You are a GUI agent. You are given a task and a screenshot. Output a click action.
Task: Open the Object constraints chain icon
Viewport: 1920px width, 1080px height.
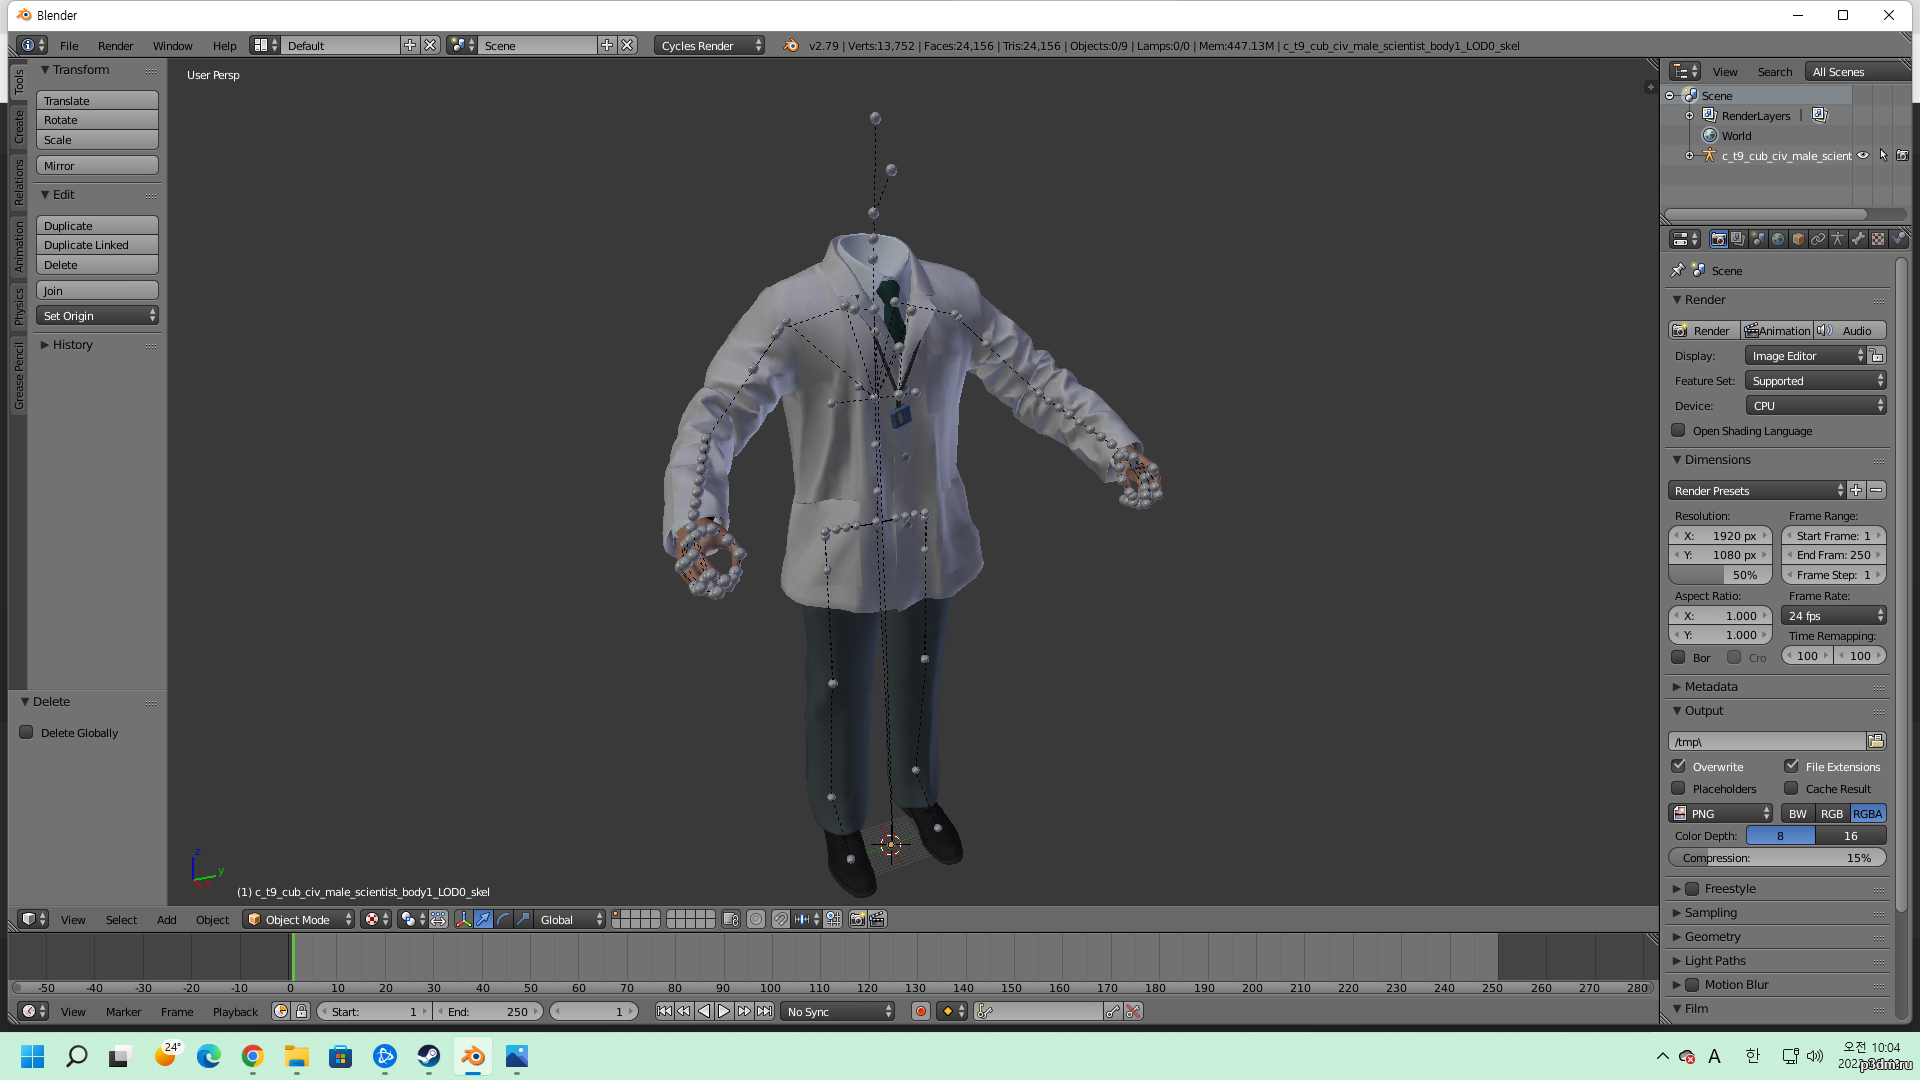tap(1818, 239)
